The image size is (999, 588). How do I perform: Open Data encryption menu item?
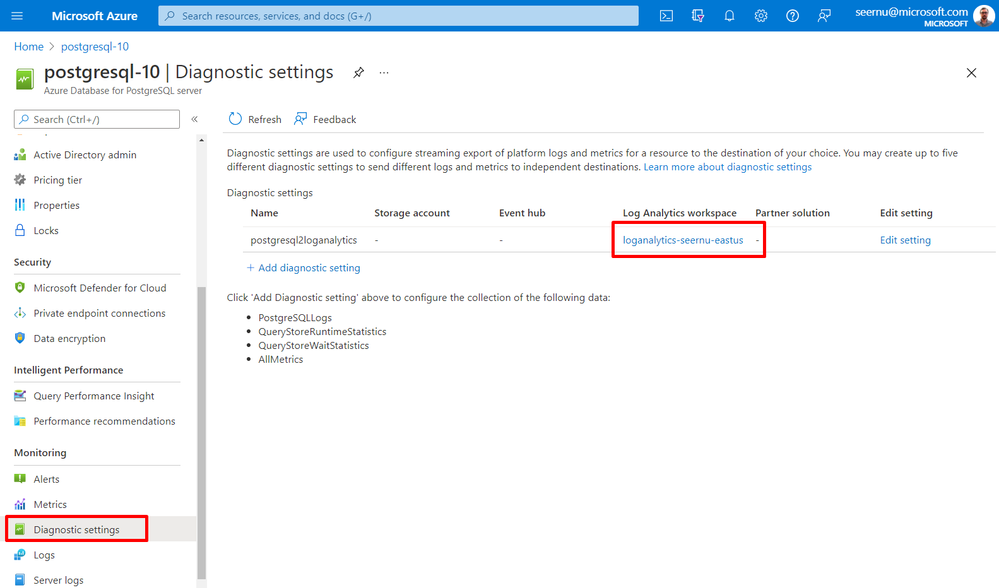tap(69, 338)
